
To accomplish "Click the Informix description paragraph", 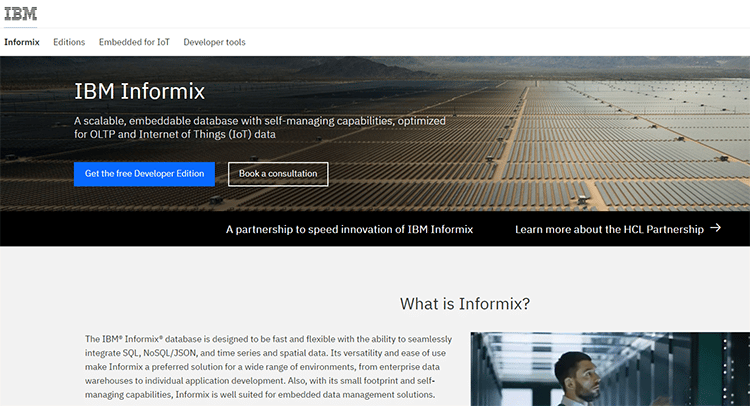I will coord(268,367).
